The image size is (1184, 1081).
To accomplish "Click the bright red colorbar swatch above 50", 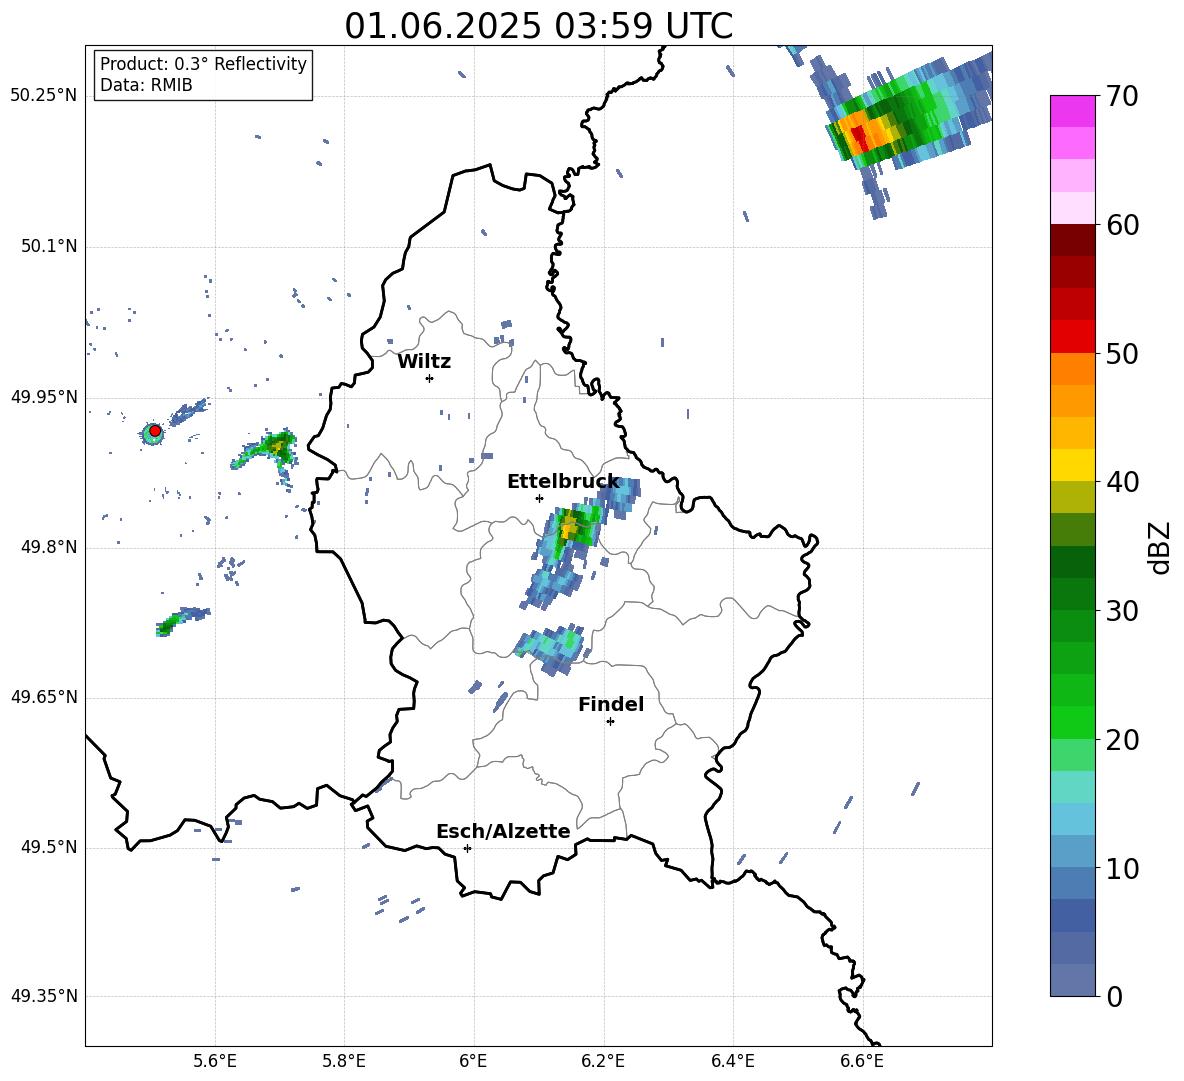I will pyautogui.click(x=1072, y=337).
